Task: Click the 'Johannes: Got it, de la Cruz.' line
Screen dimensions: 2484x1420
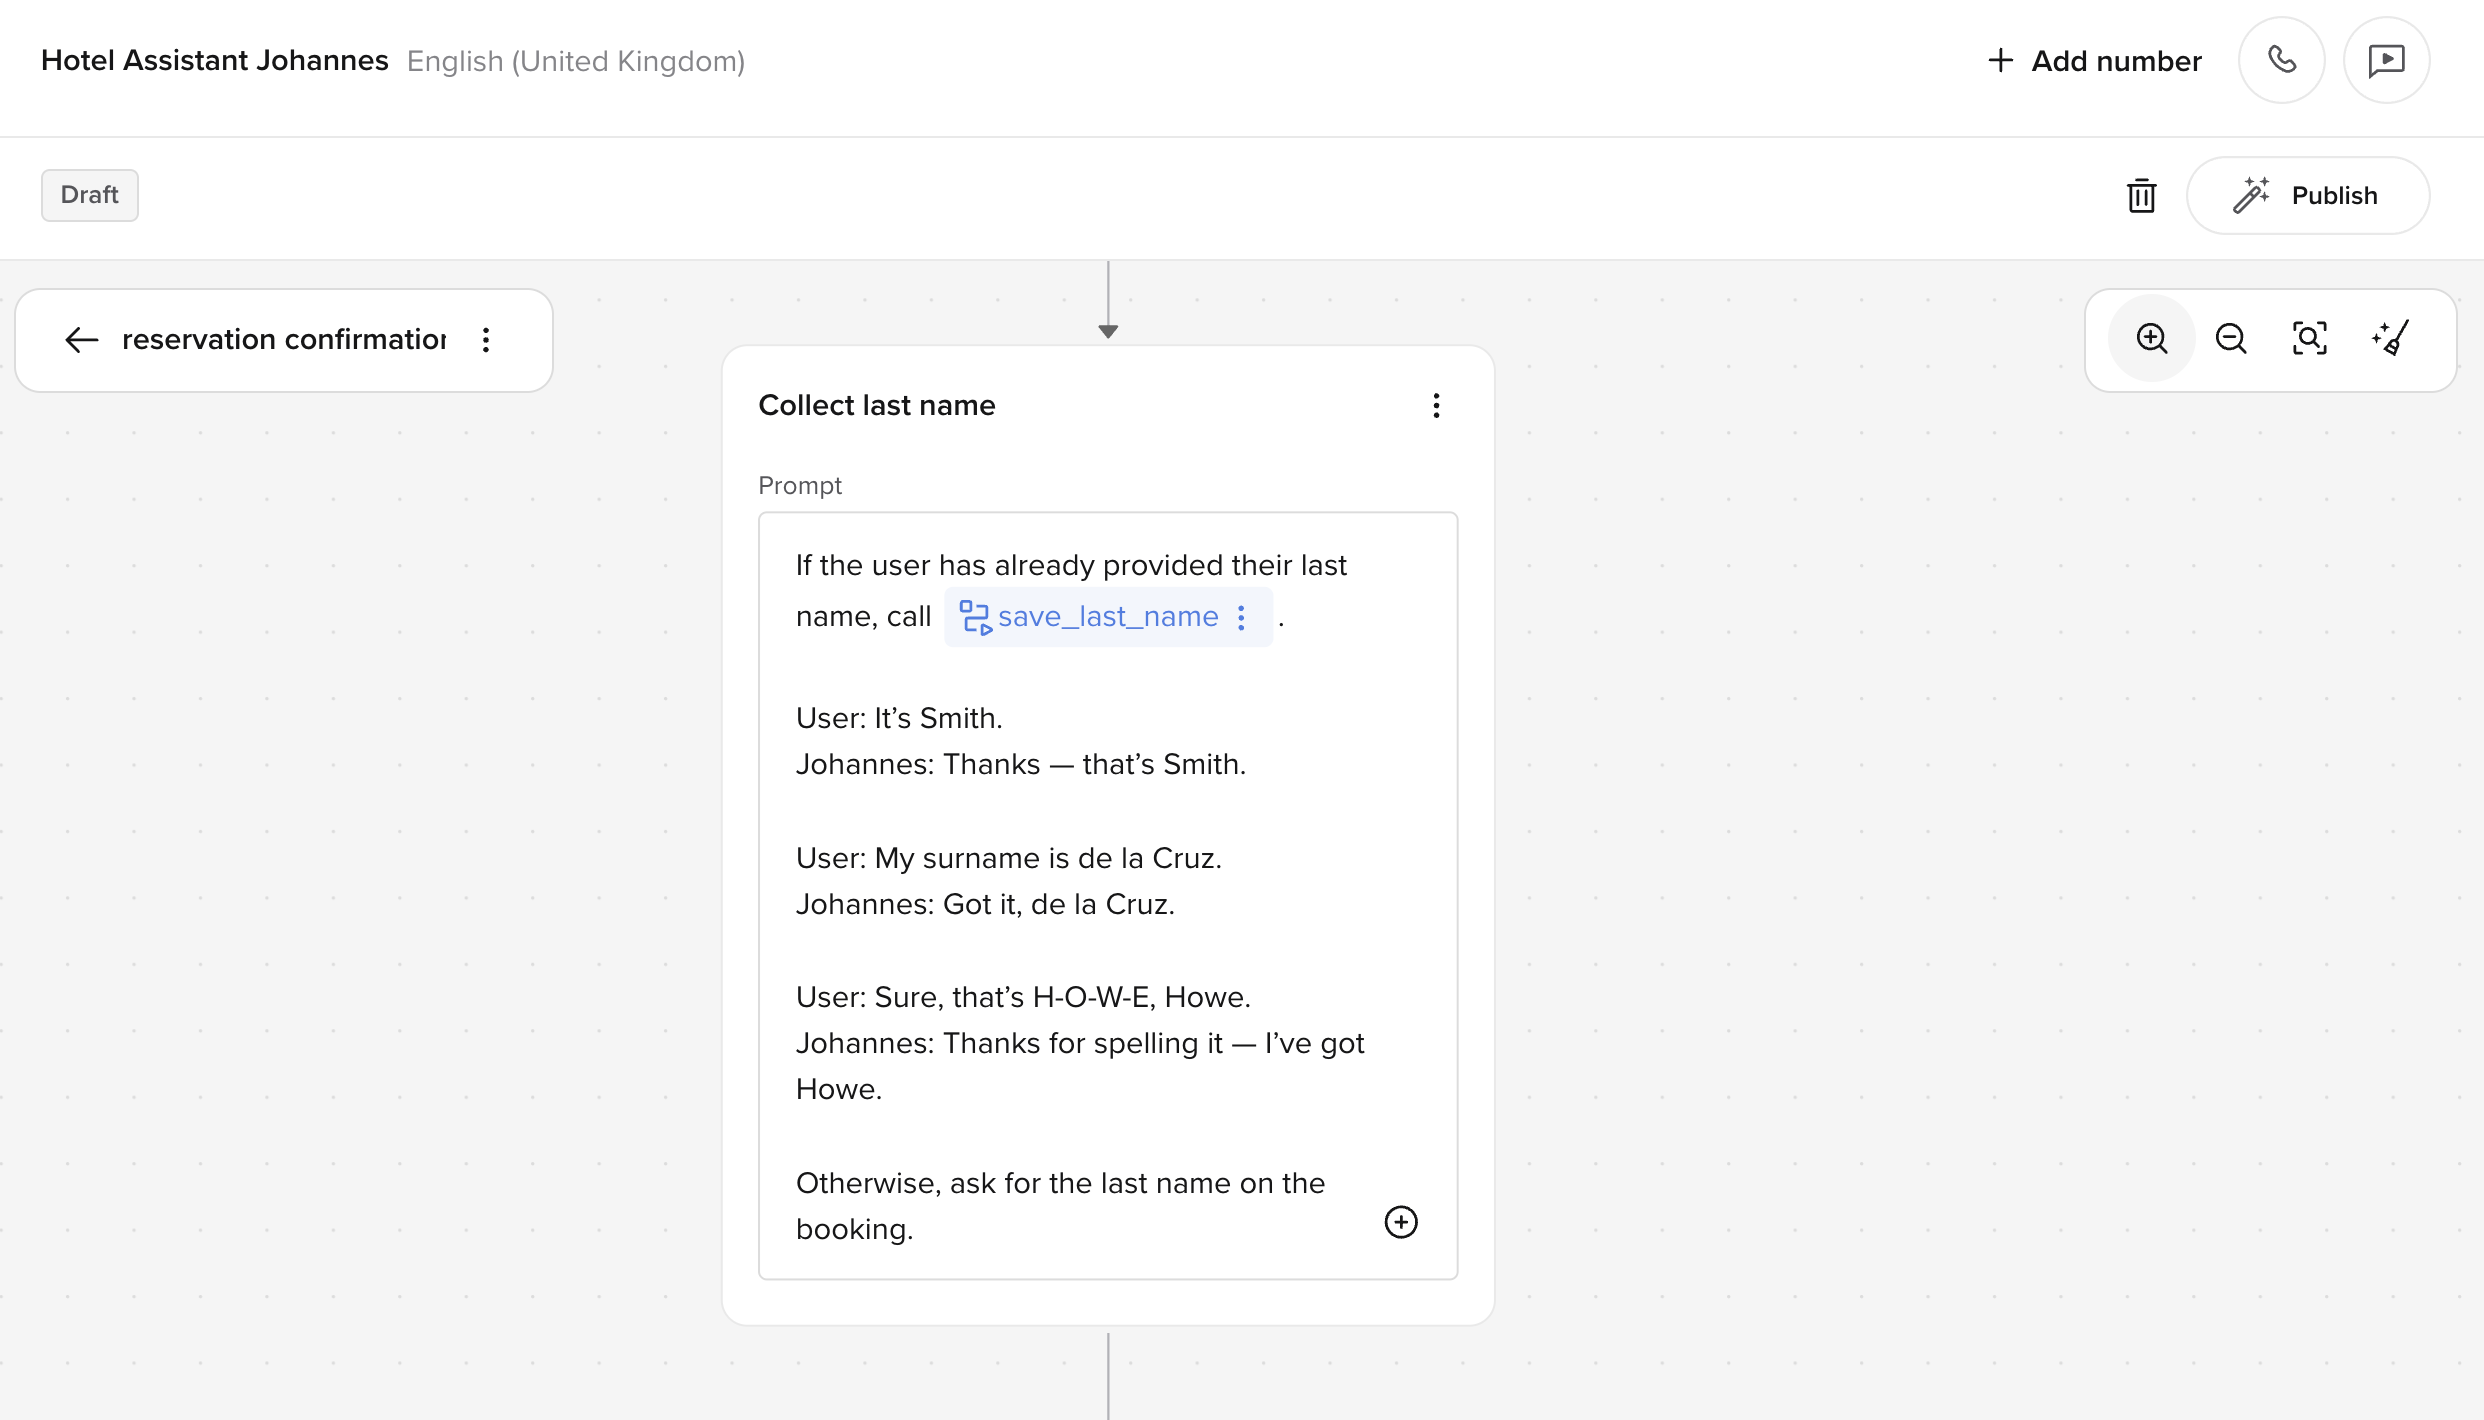Action: click(x=985, y=904)
